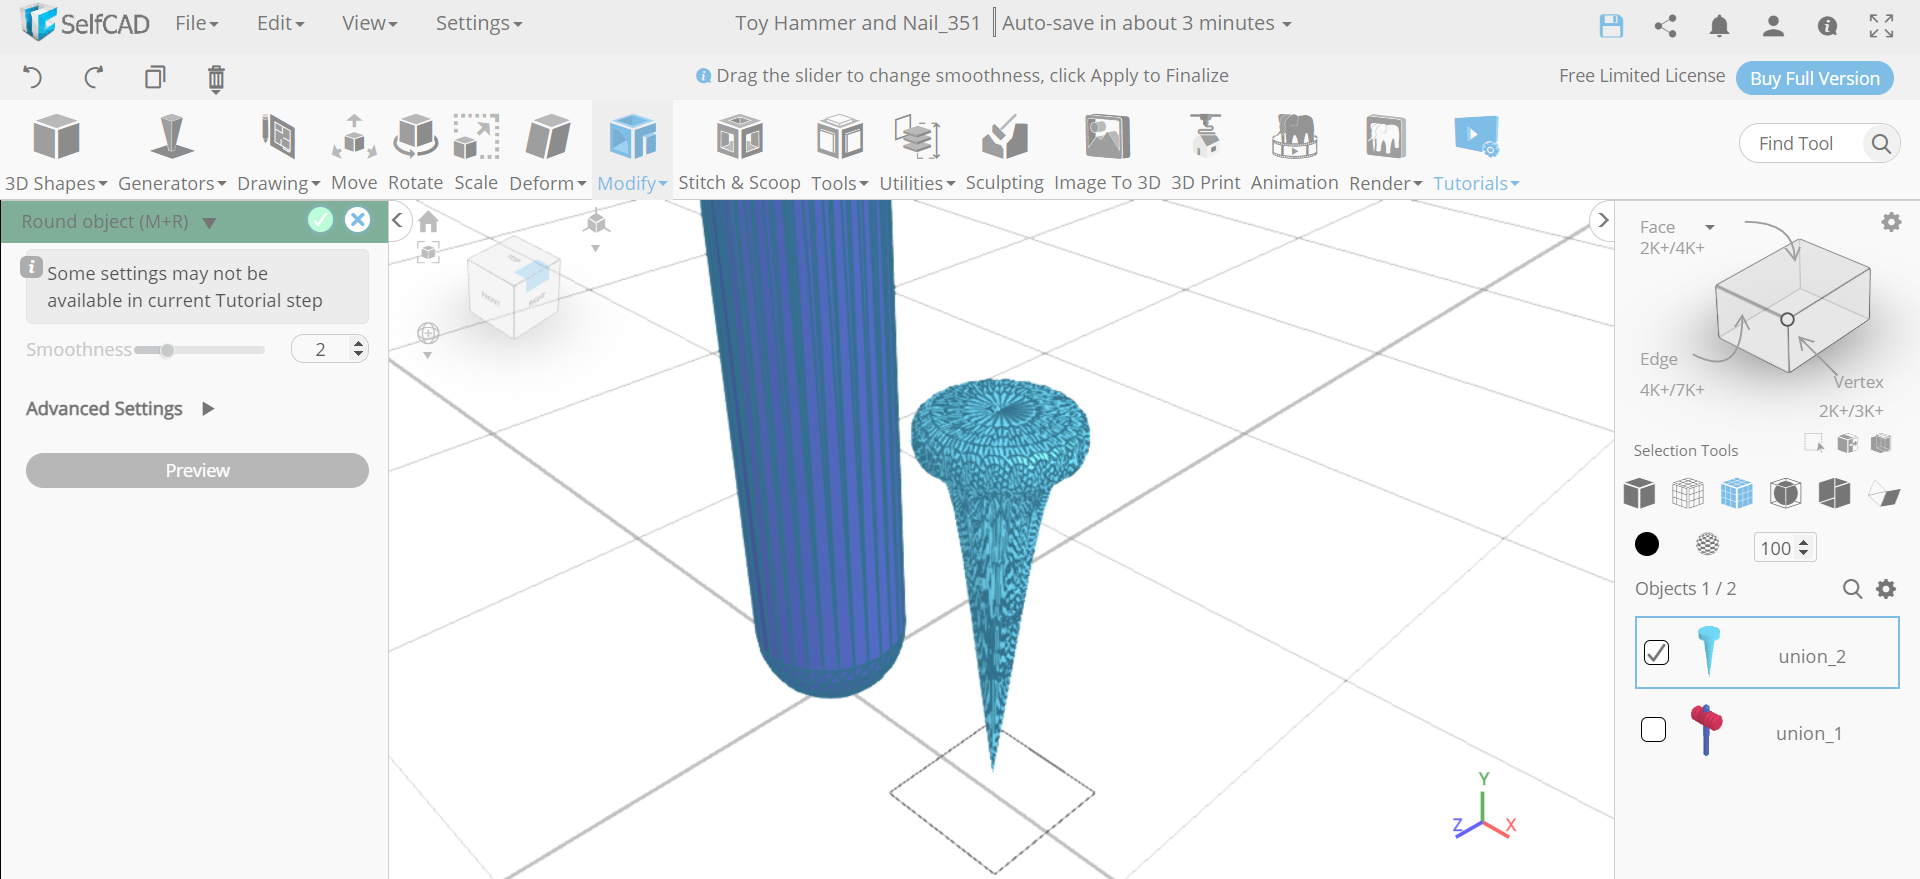This screenshot has width=1920, height=879.
Task: Enable wireframe view mode cube
Action: [1688, 493]
